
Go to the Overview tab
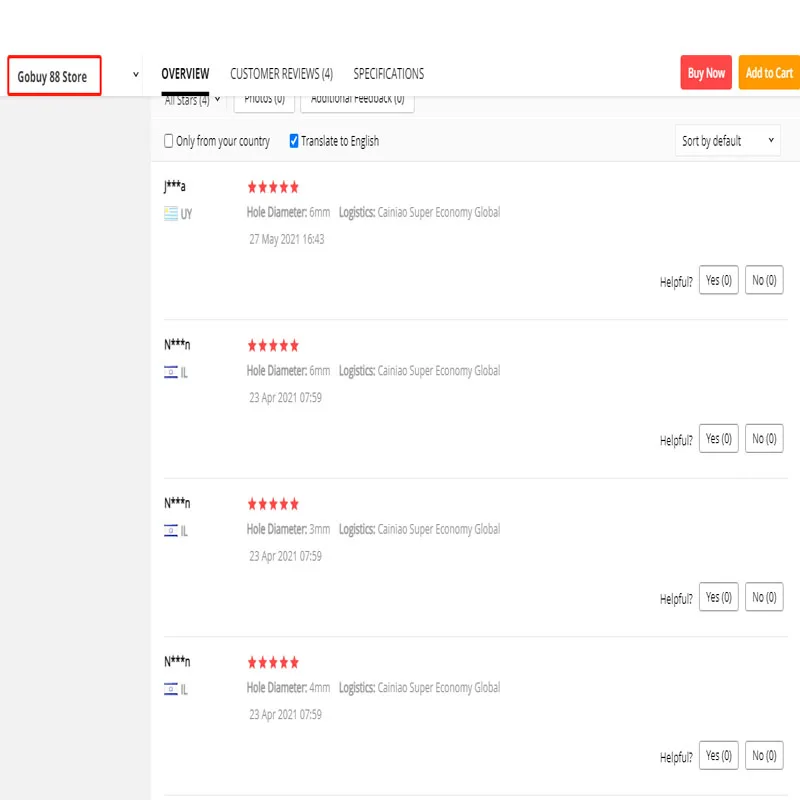point(185,74)
